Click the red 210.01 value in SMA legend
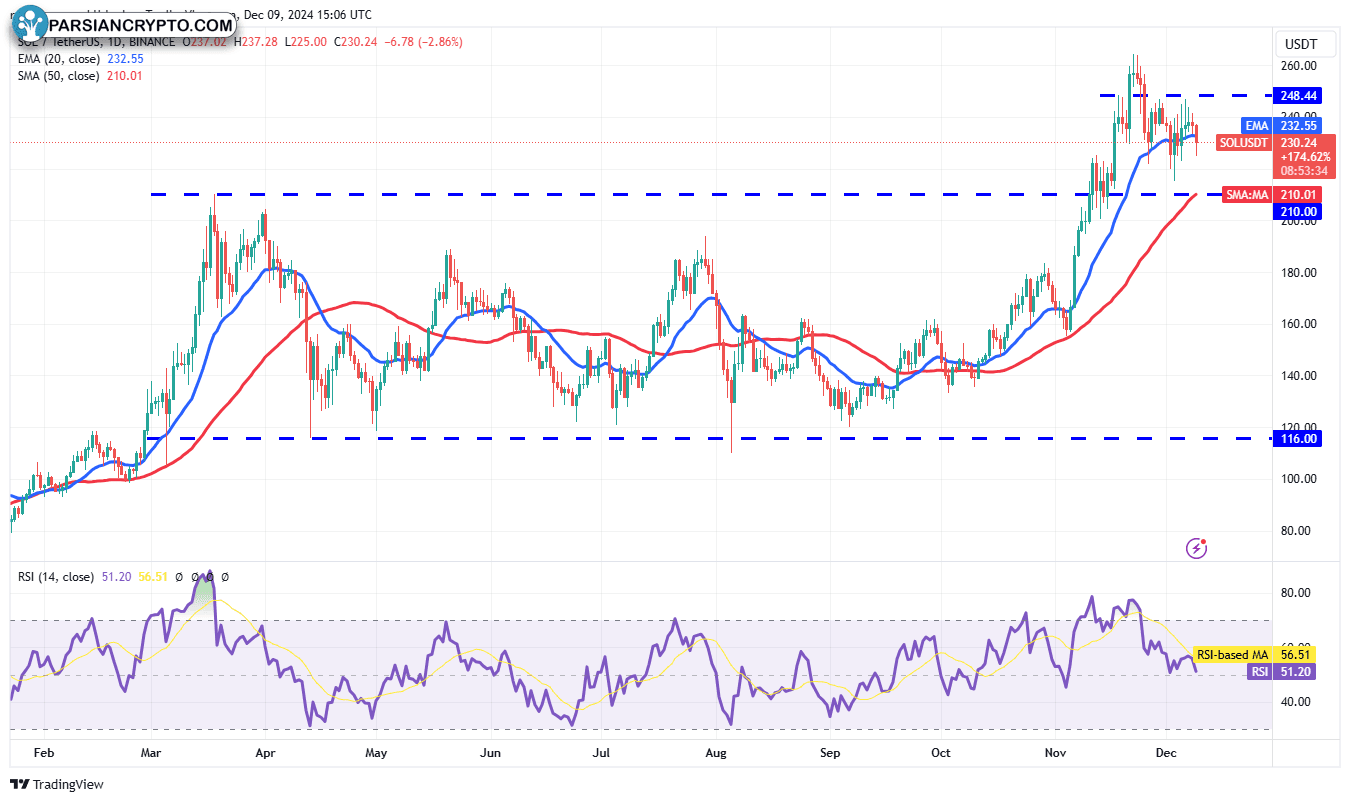Viewport: 1350px width, 802px height. point(125,75)
